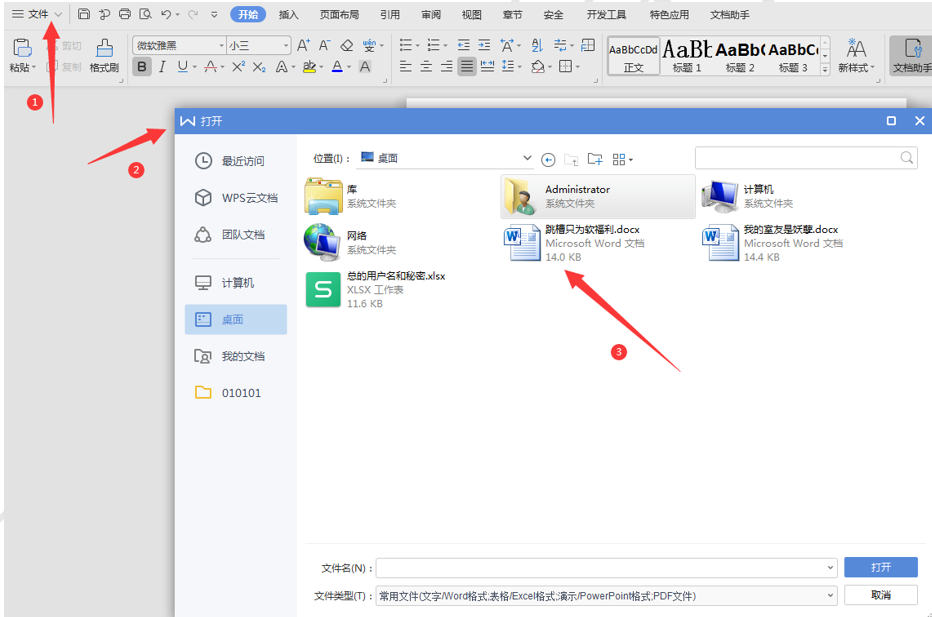Apply the 标题 1 style
The height and width of the screenshot is (617, 932).
(x=687, y=56)
